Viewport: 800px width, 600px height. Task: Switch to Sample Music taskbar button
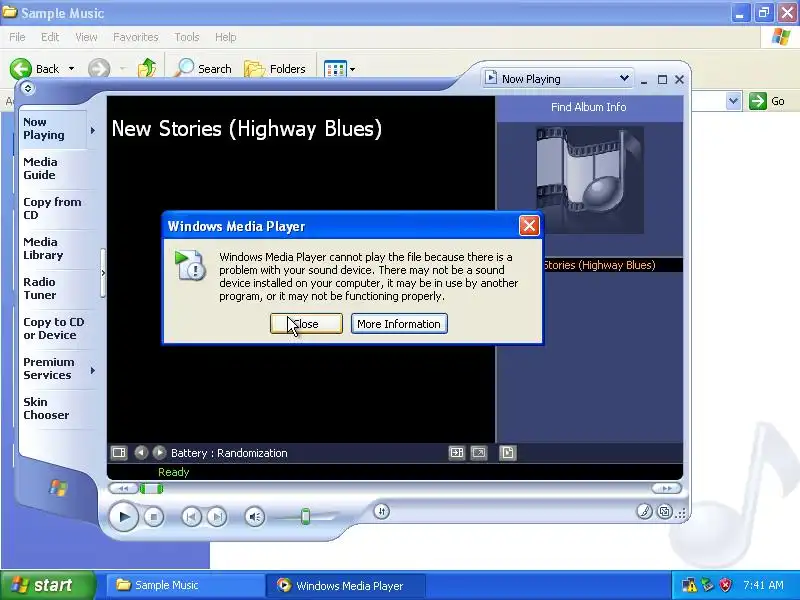tap(185, 585)
